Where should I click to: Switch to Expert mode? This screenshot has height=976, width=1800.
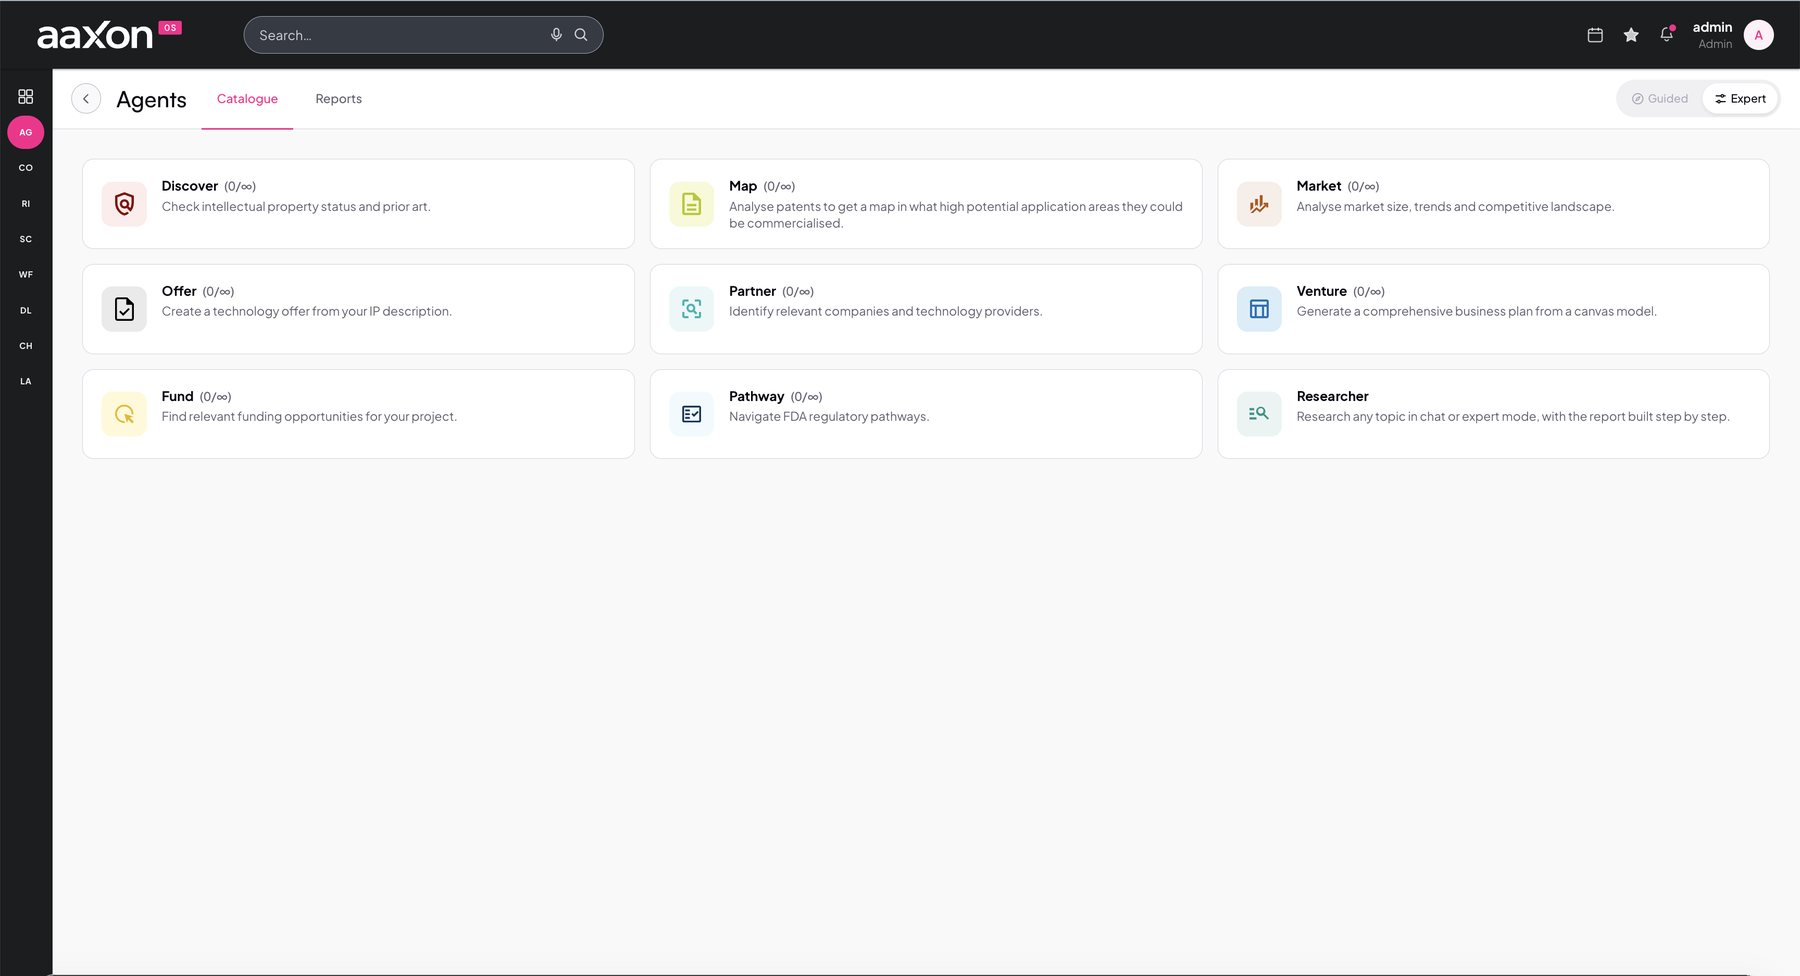pos(1740,99)
